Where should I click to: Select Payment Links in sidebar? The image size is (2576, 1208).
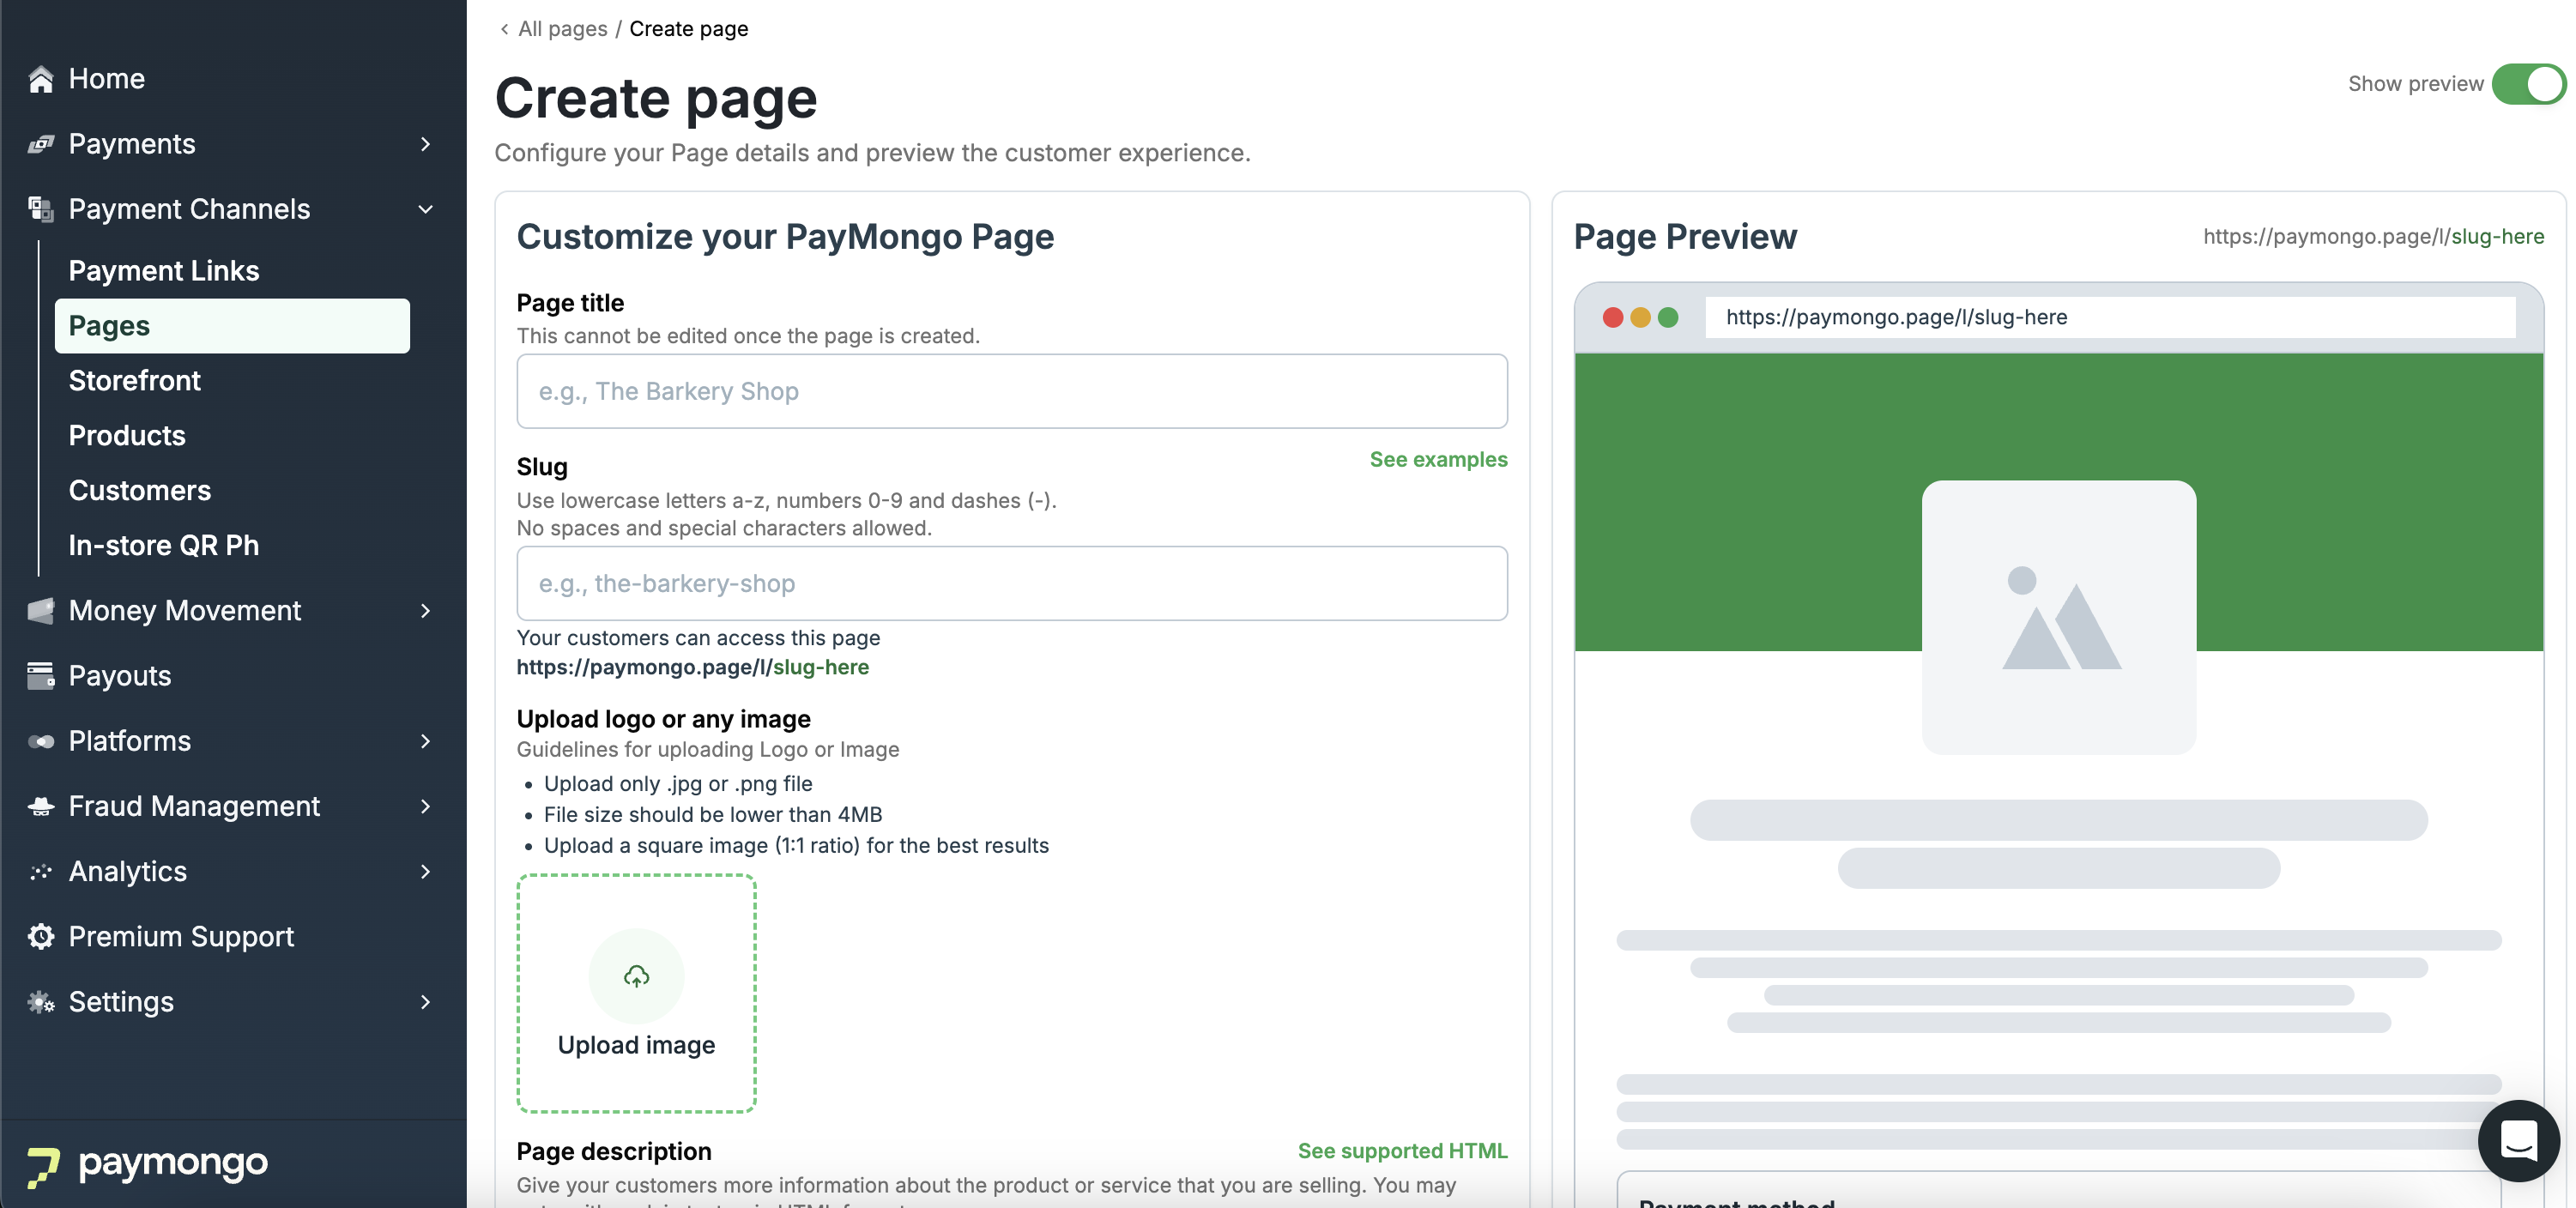(163, 271)
